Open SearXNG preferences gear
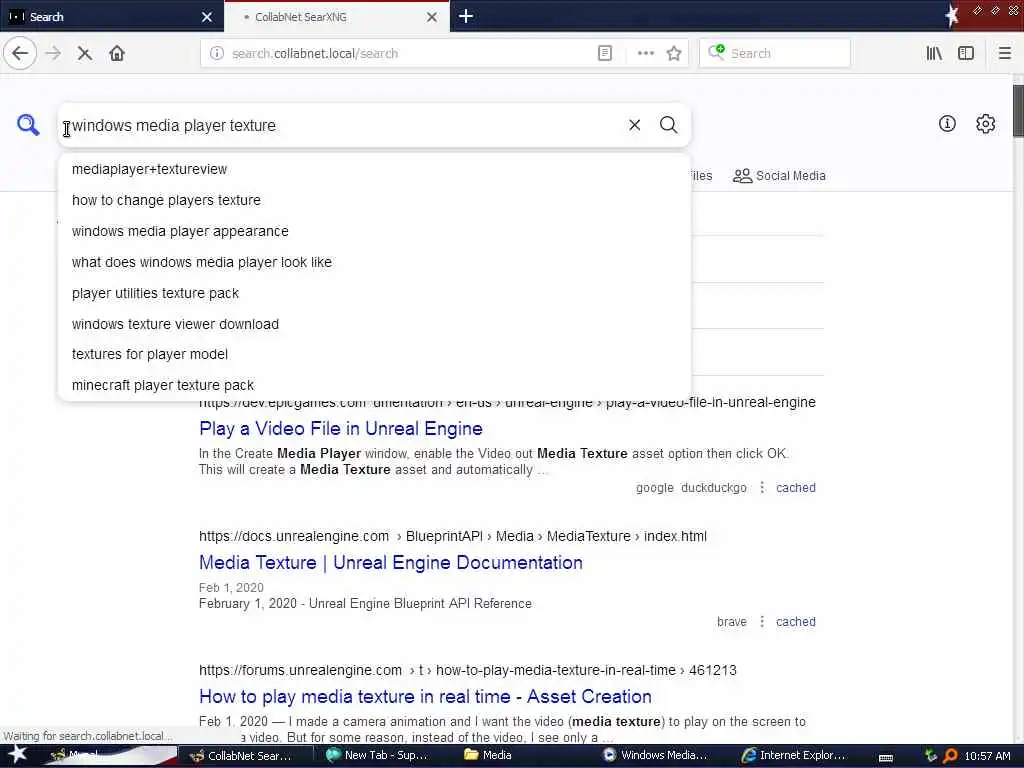 point(985,123)
